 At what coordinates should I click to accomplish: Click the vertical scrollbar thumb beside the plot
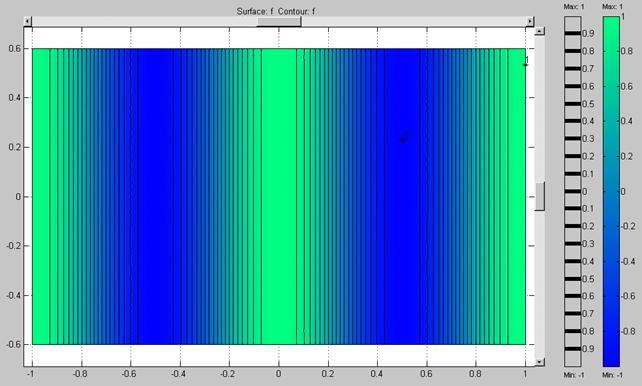pyautogui.click(x=540, y=196)
